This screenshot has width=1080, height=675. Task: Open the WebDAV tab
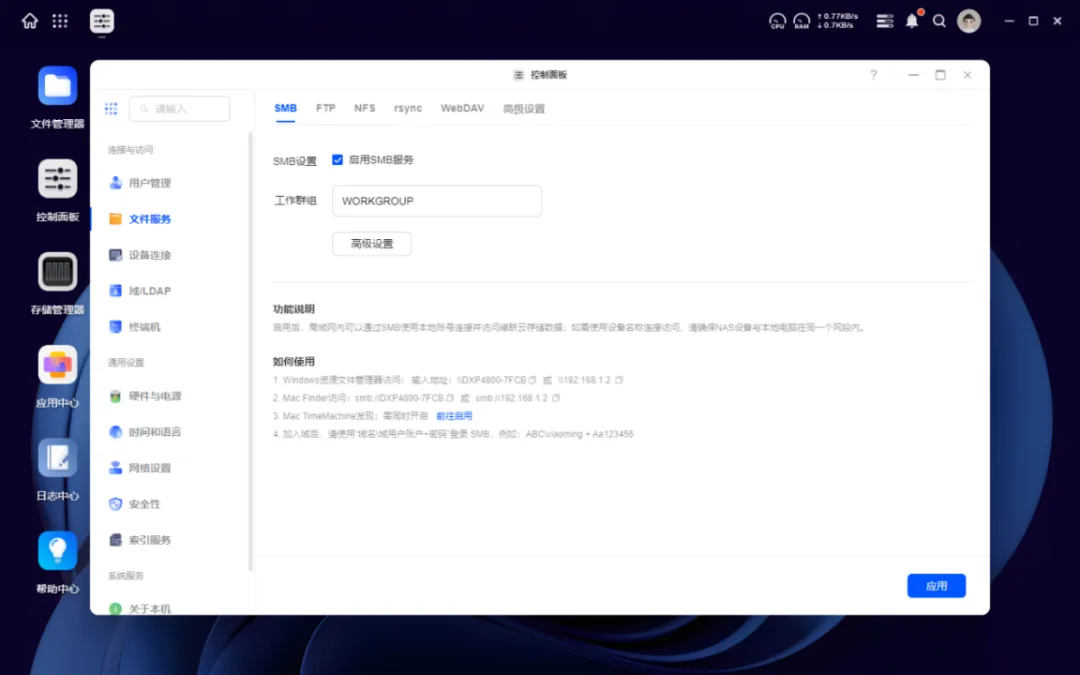click(x=462, y=107)
